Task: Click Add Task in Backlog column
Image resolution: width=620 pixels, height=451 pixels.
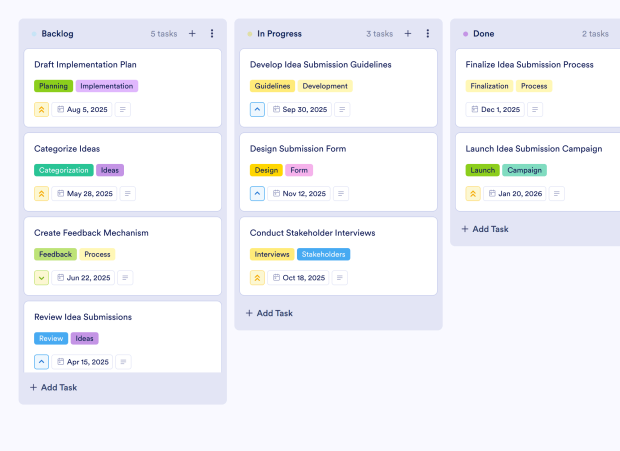Action: click(x=54, y=387)
